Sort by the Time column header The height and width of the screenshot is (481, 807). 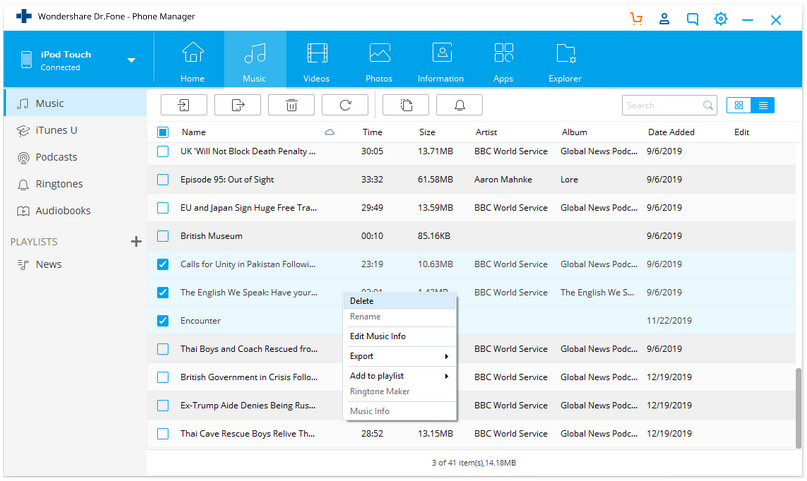[x=372, y=132]
